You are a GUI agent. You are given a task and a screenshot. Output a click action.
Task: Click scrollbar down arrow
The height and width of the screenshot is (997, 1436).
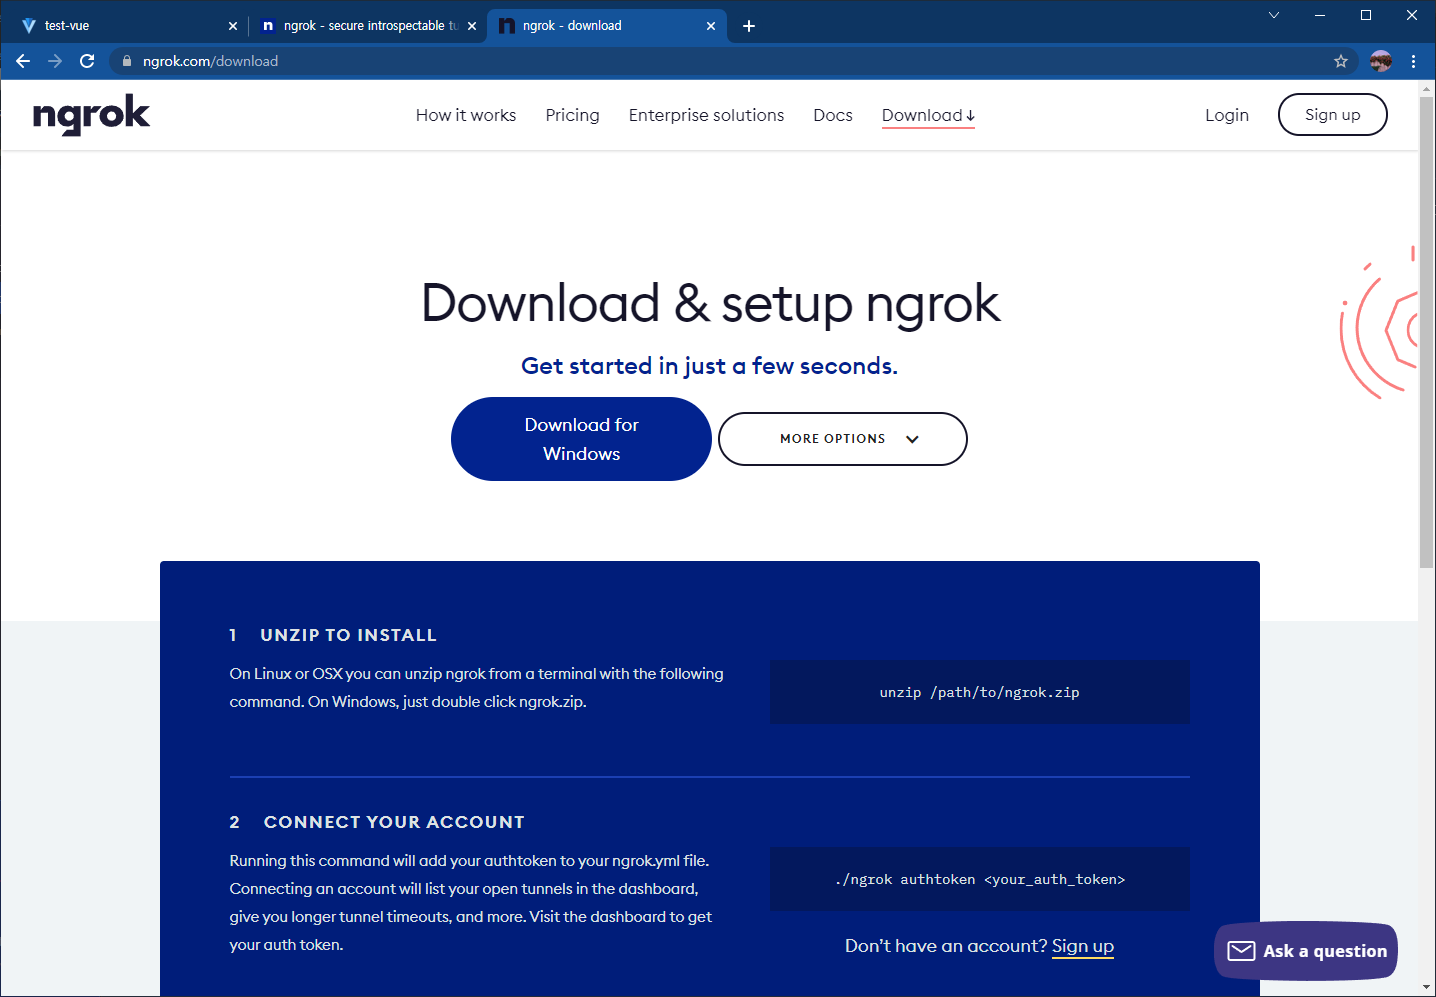point(1427,987)
